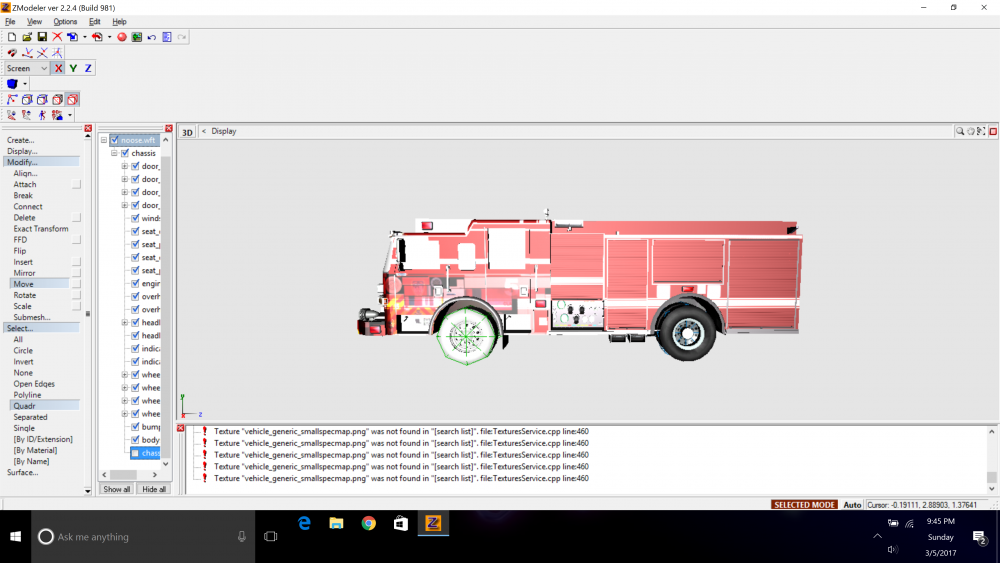Open Chrome from the taskbar

coord(369,523)
